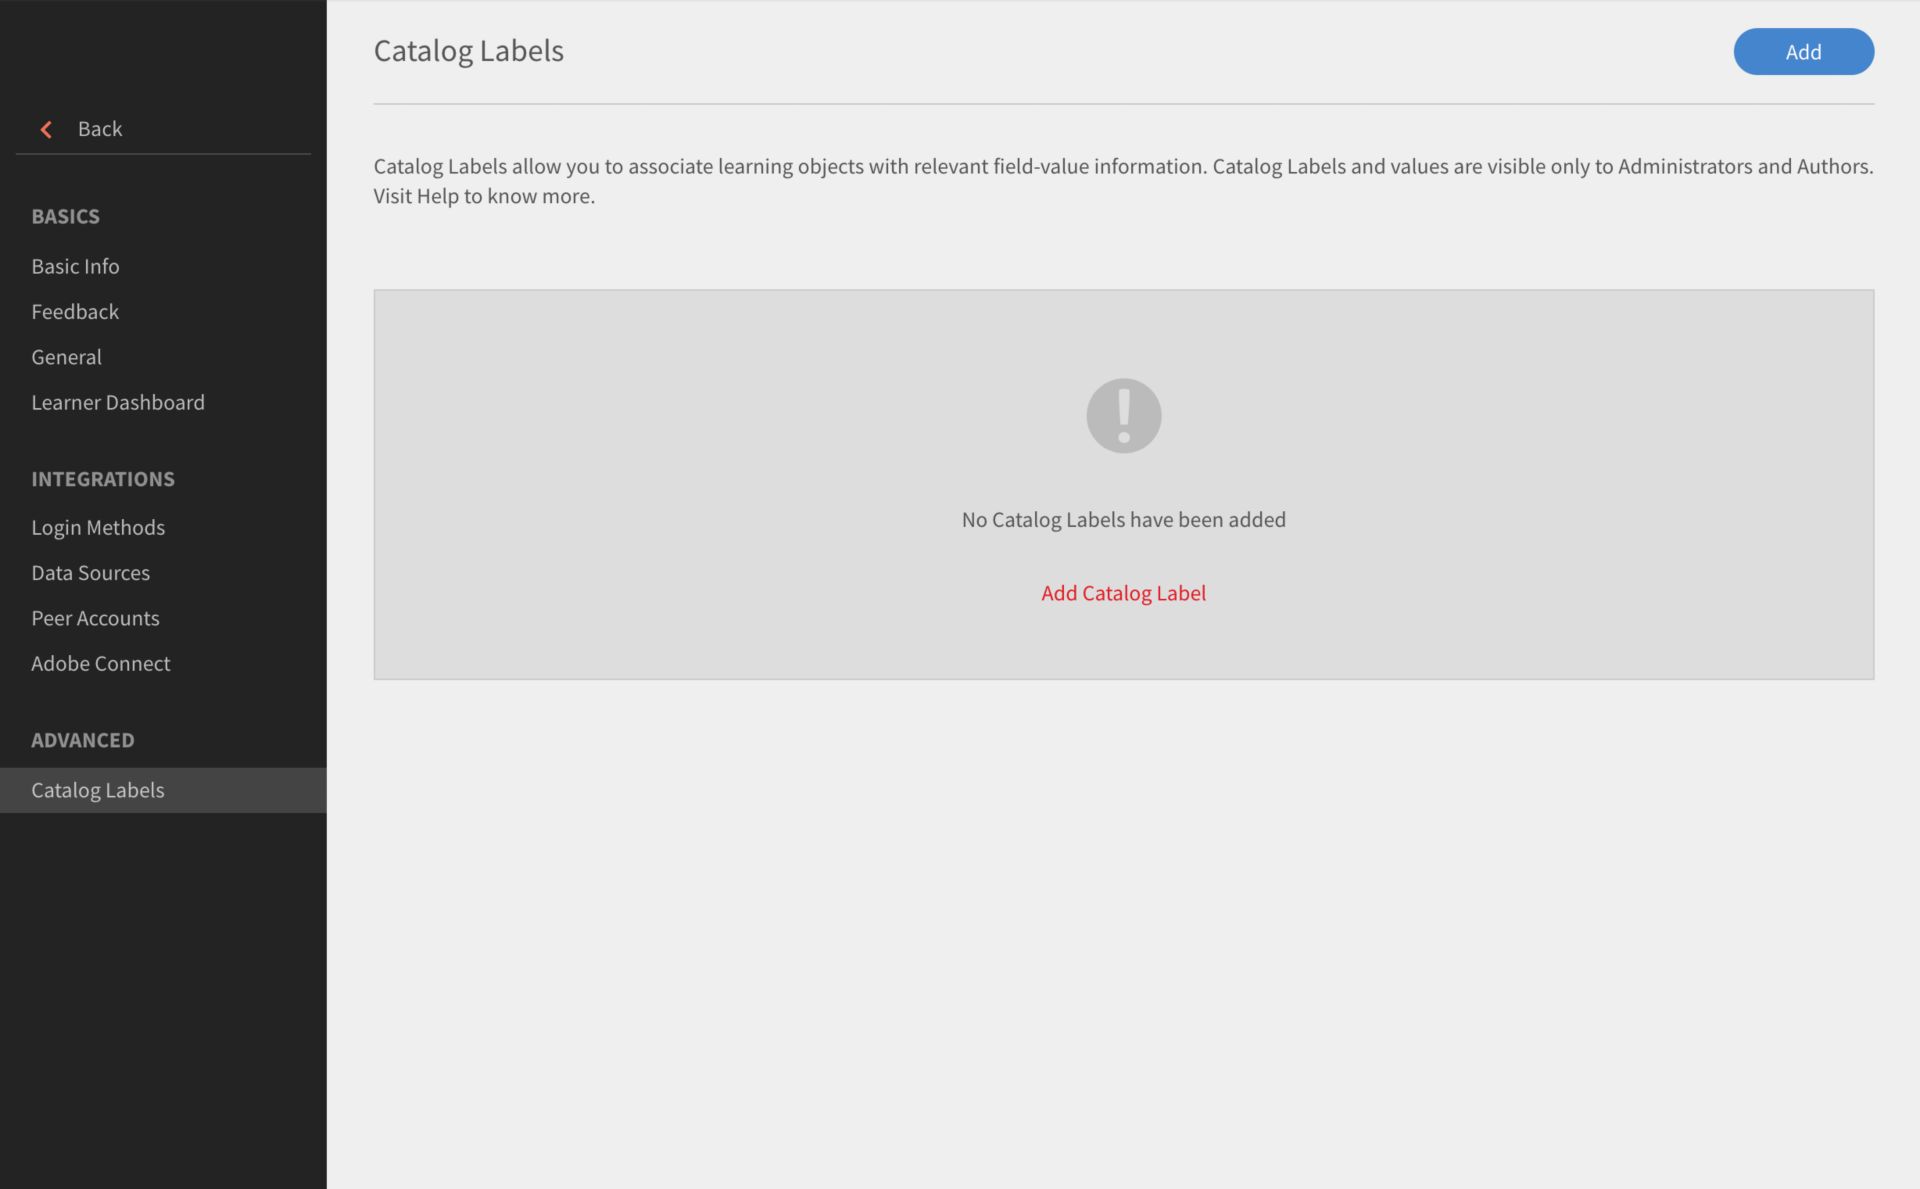Screen dimensions: 1920x1189
Task: Select General settings option
Action: click(x=66, y=358)
